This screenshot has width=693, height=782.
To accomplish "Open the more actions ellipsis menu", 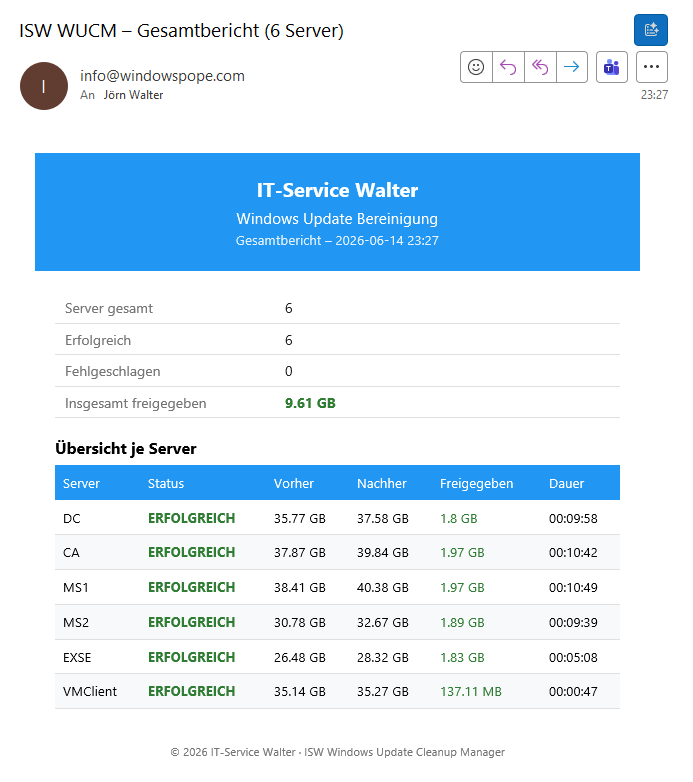I will (x=652, y=67).
